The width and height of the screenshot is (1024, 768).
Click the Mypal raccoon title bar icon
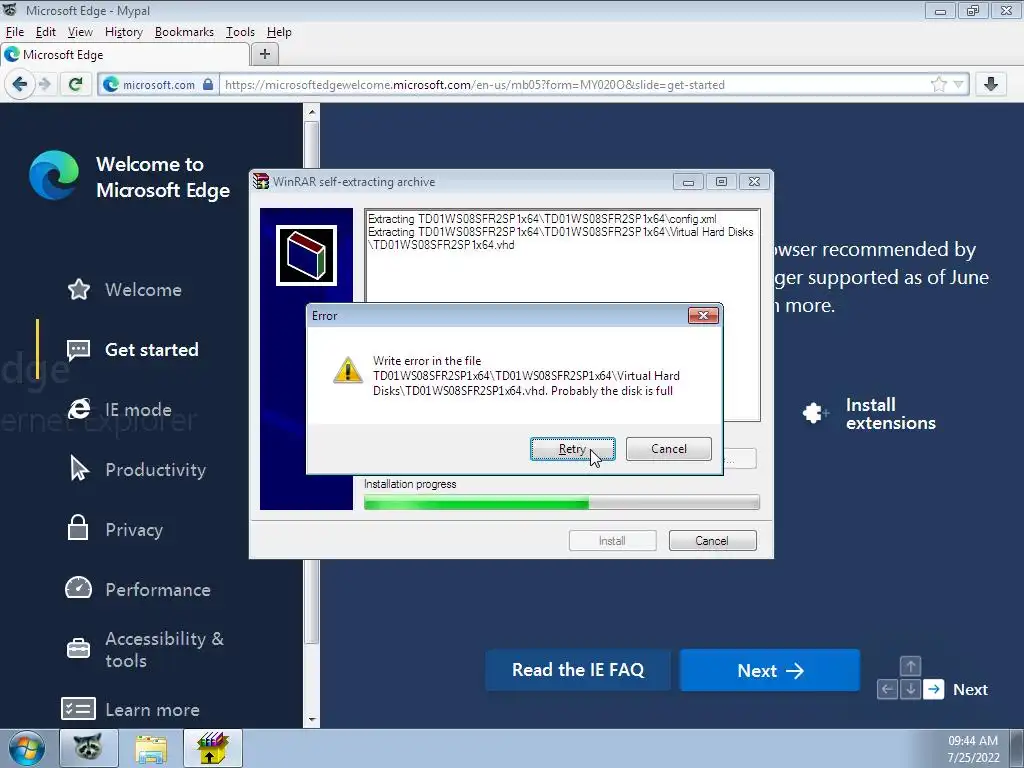point(10,10)
